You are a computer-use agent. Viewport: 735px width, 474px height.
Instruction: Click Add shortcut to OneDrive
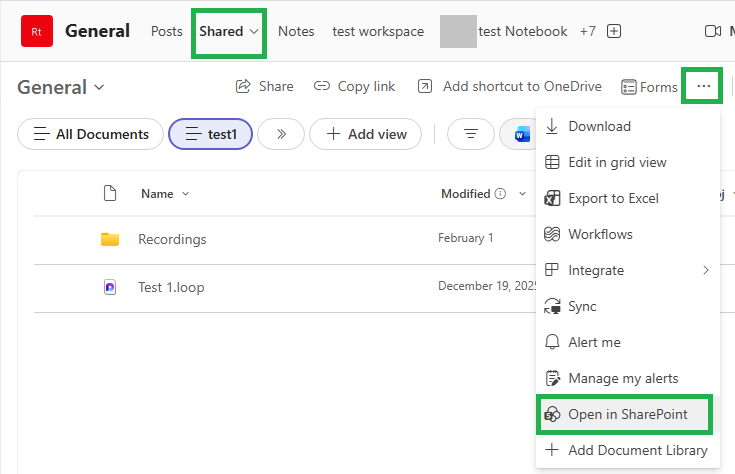(510, 86)
